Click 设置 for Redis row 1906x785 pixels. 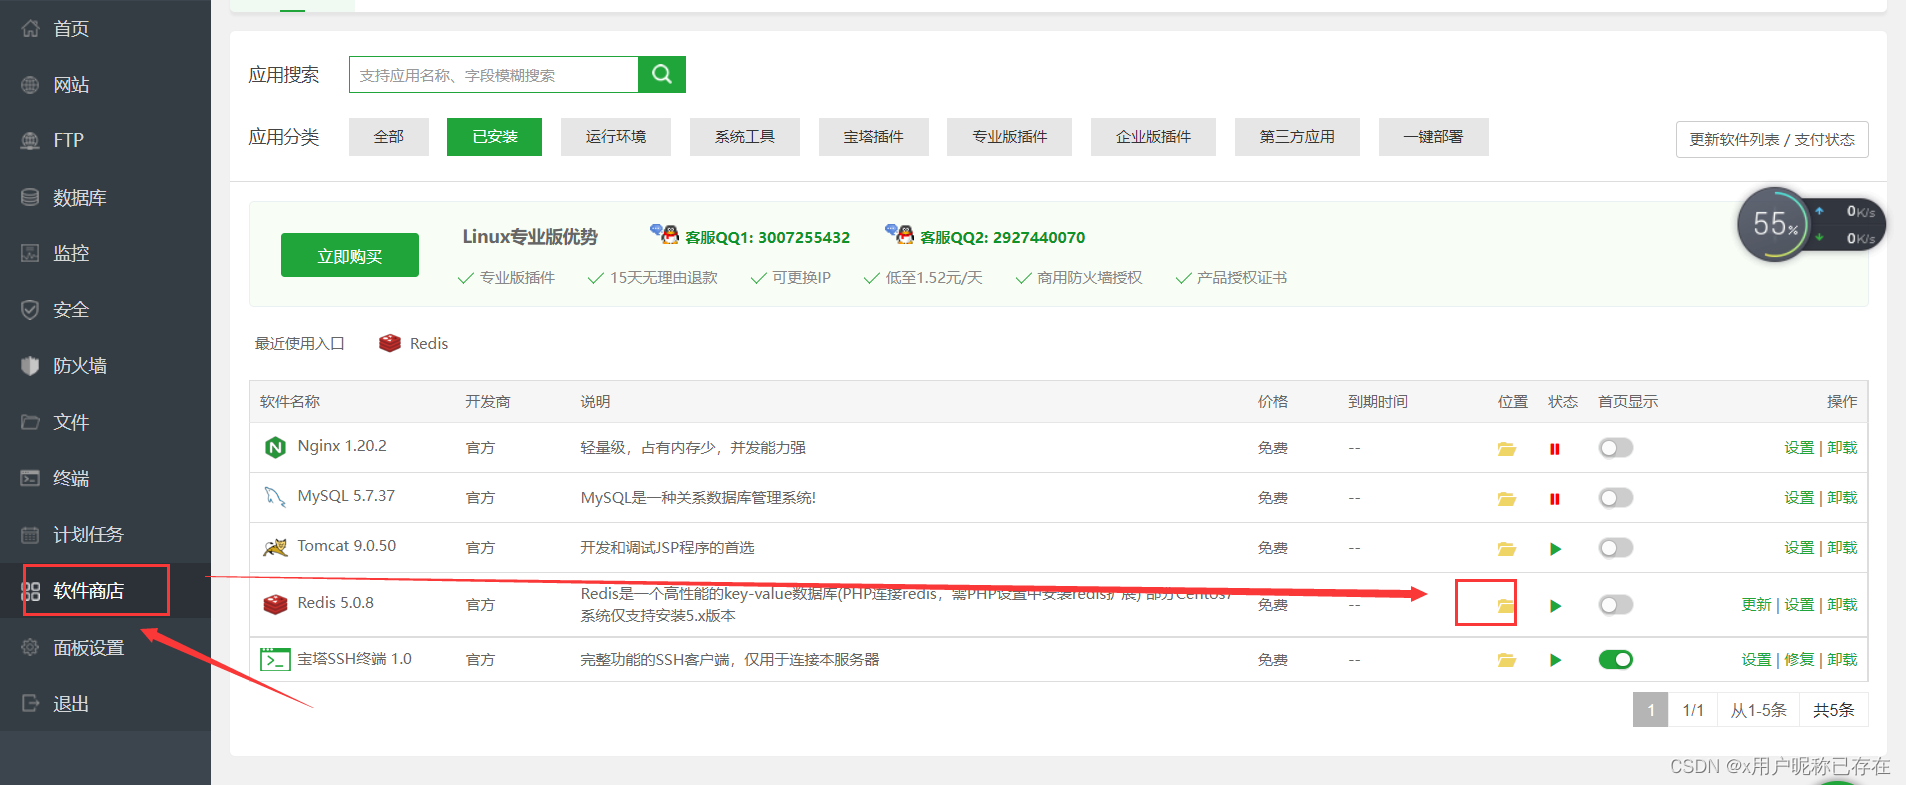pos(1799,605)
